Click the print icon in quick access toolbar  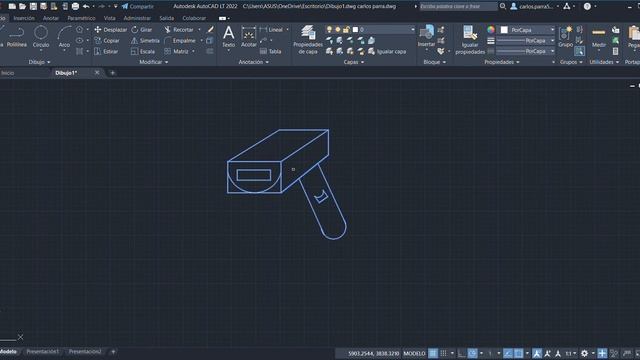[76, 7]
